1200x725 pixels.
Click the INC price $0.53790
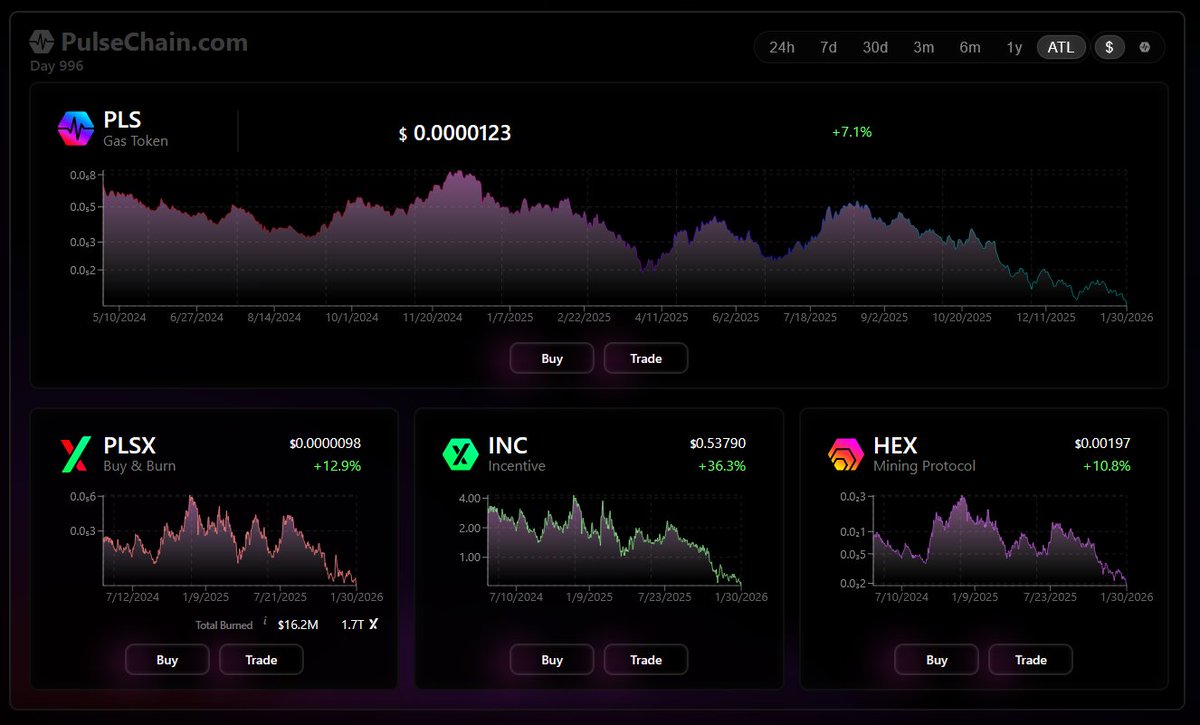pos(718,443)
